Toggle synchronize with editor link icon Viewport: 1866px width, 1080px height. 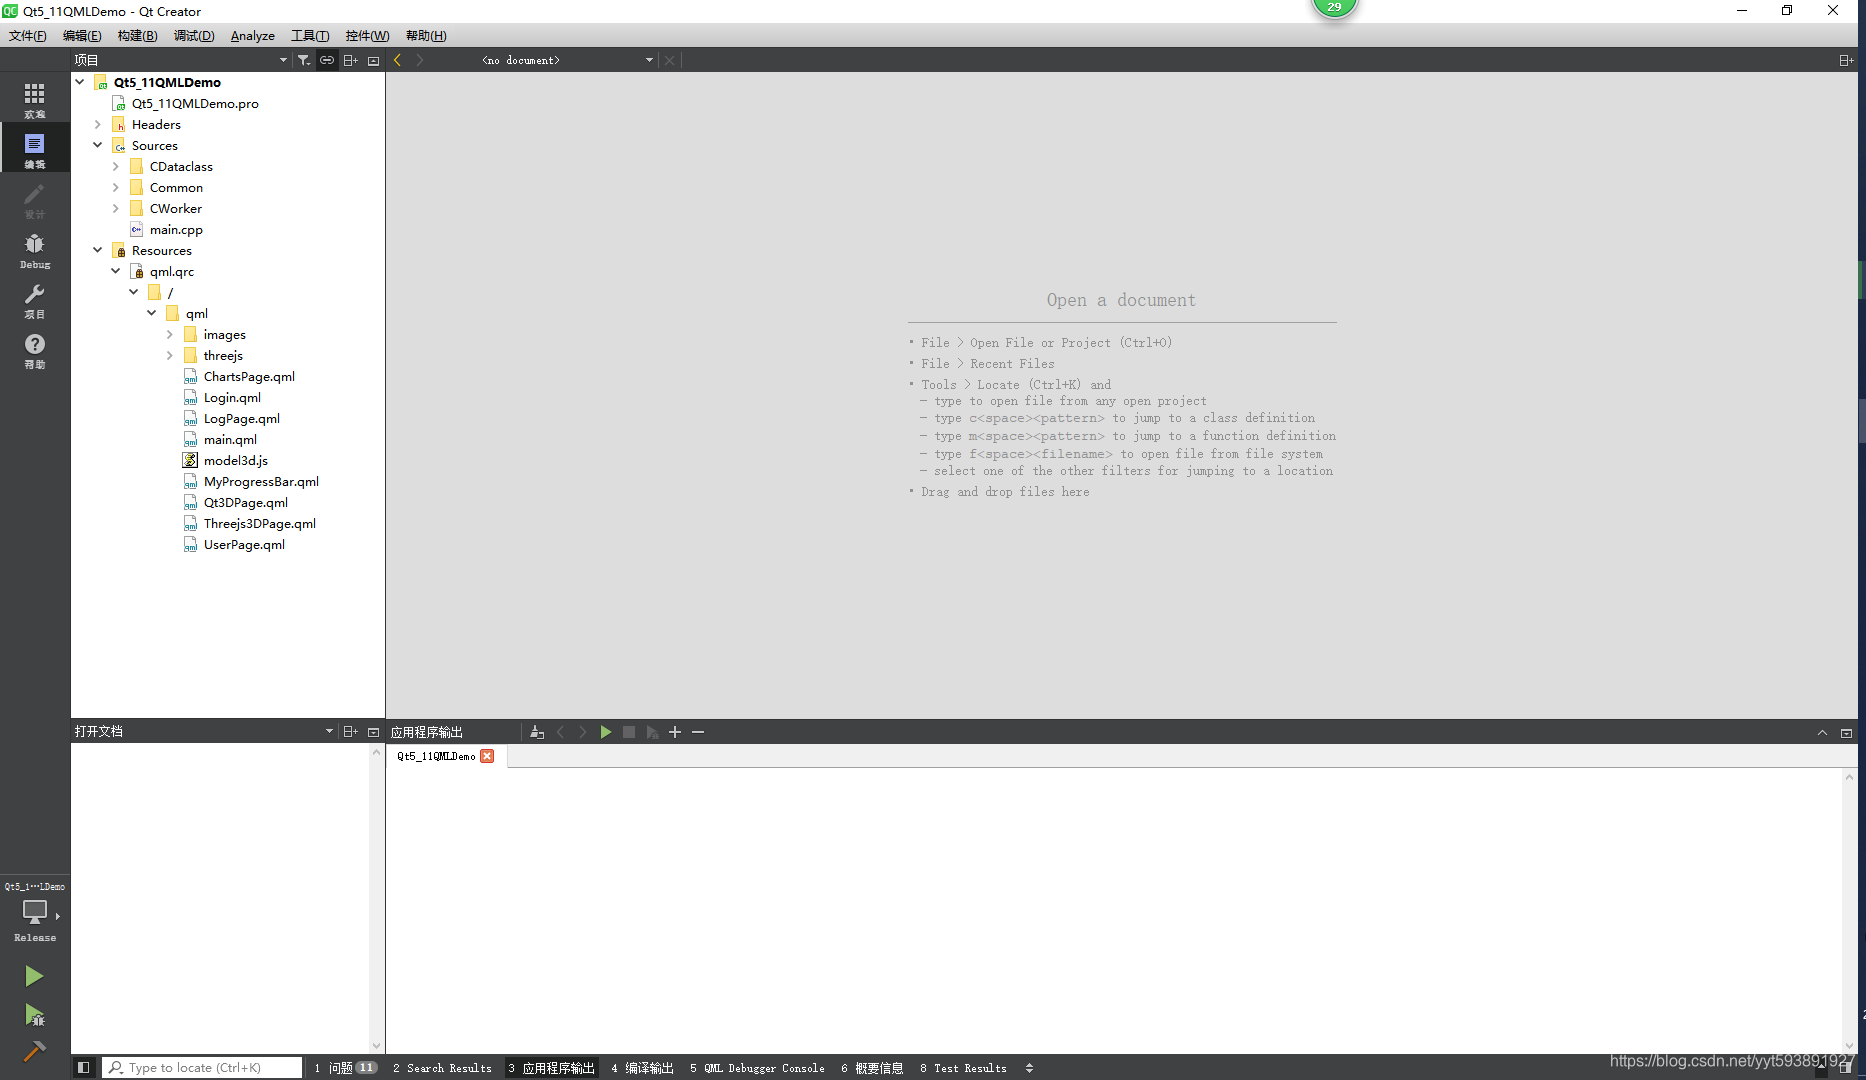pyautogui.click(x=327, y=60)
